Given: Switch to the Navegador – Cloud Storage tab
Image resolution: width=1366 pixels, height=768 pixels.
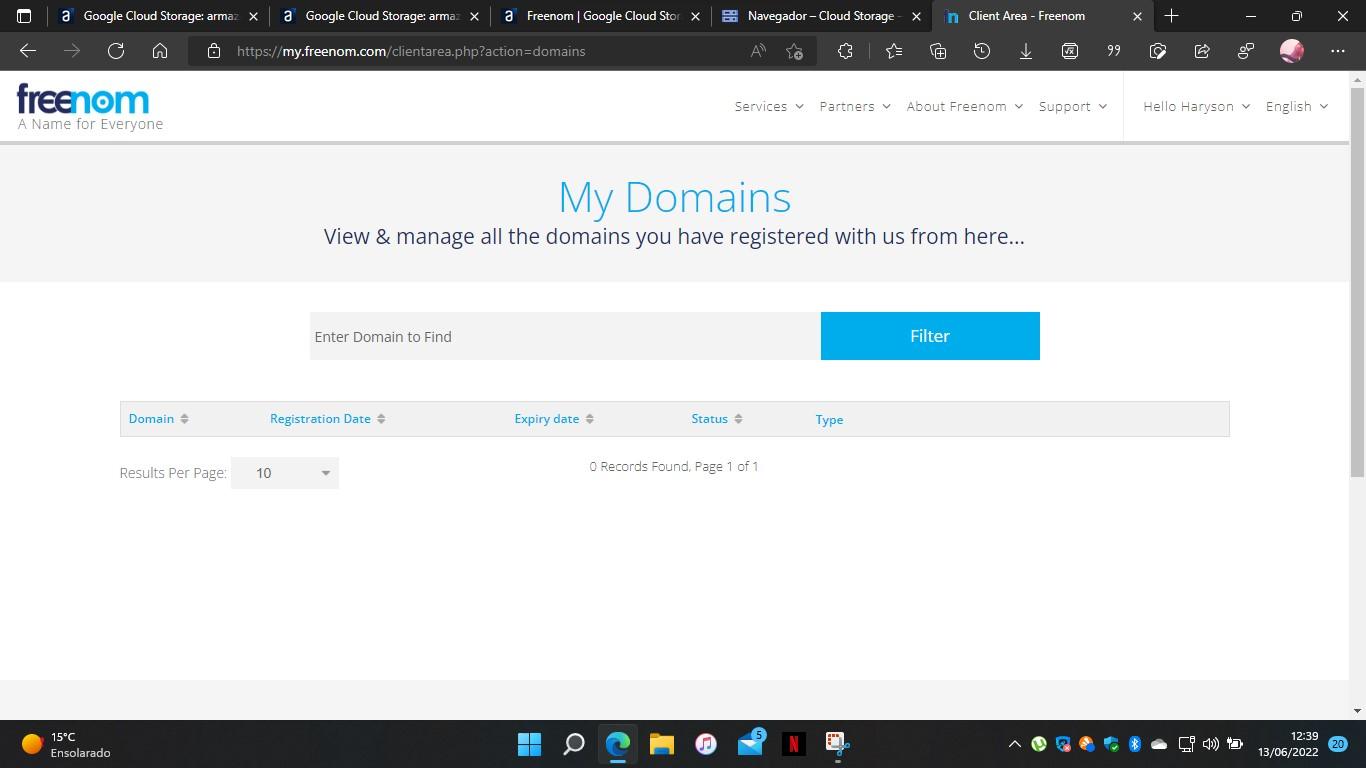Looking at the screenshot, I should [x=822, y=16].
